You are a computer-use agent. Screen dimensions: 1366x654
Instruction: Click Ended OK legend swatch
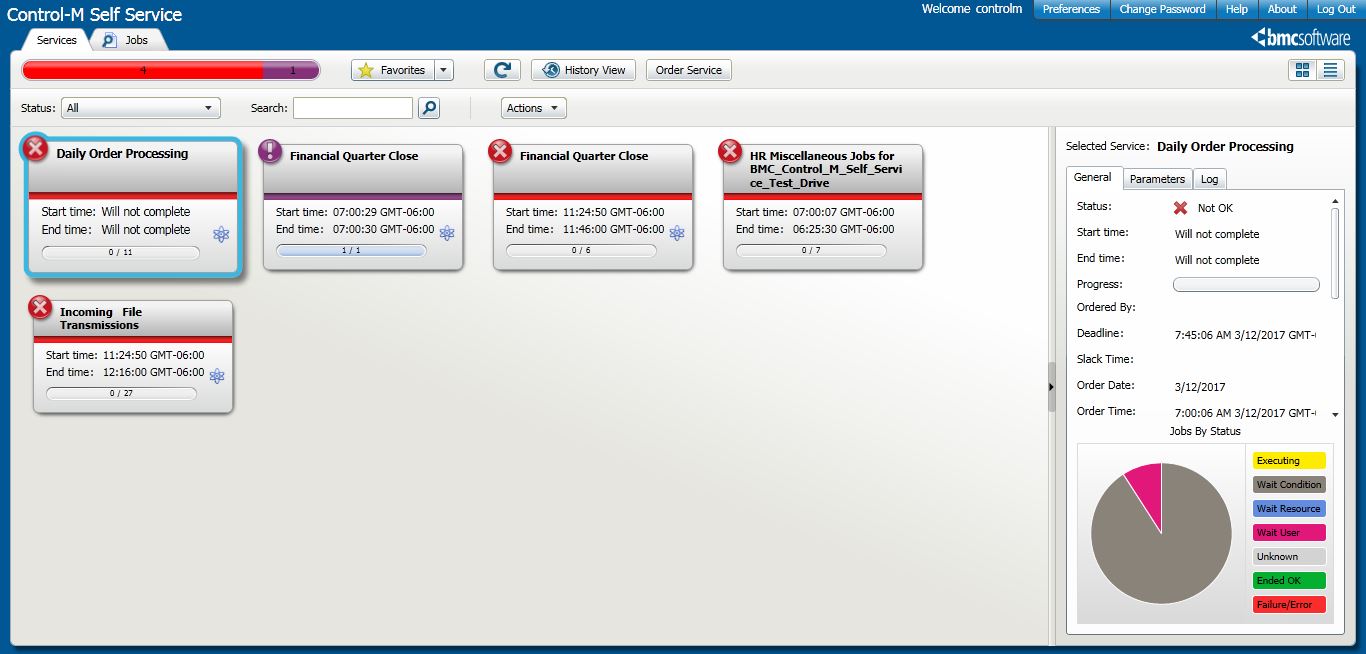tap(1289, 581)
